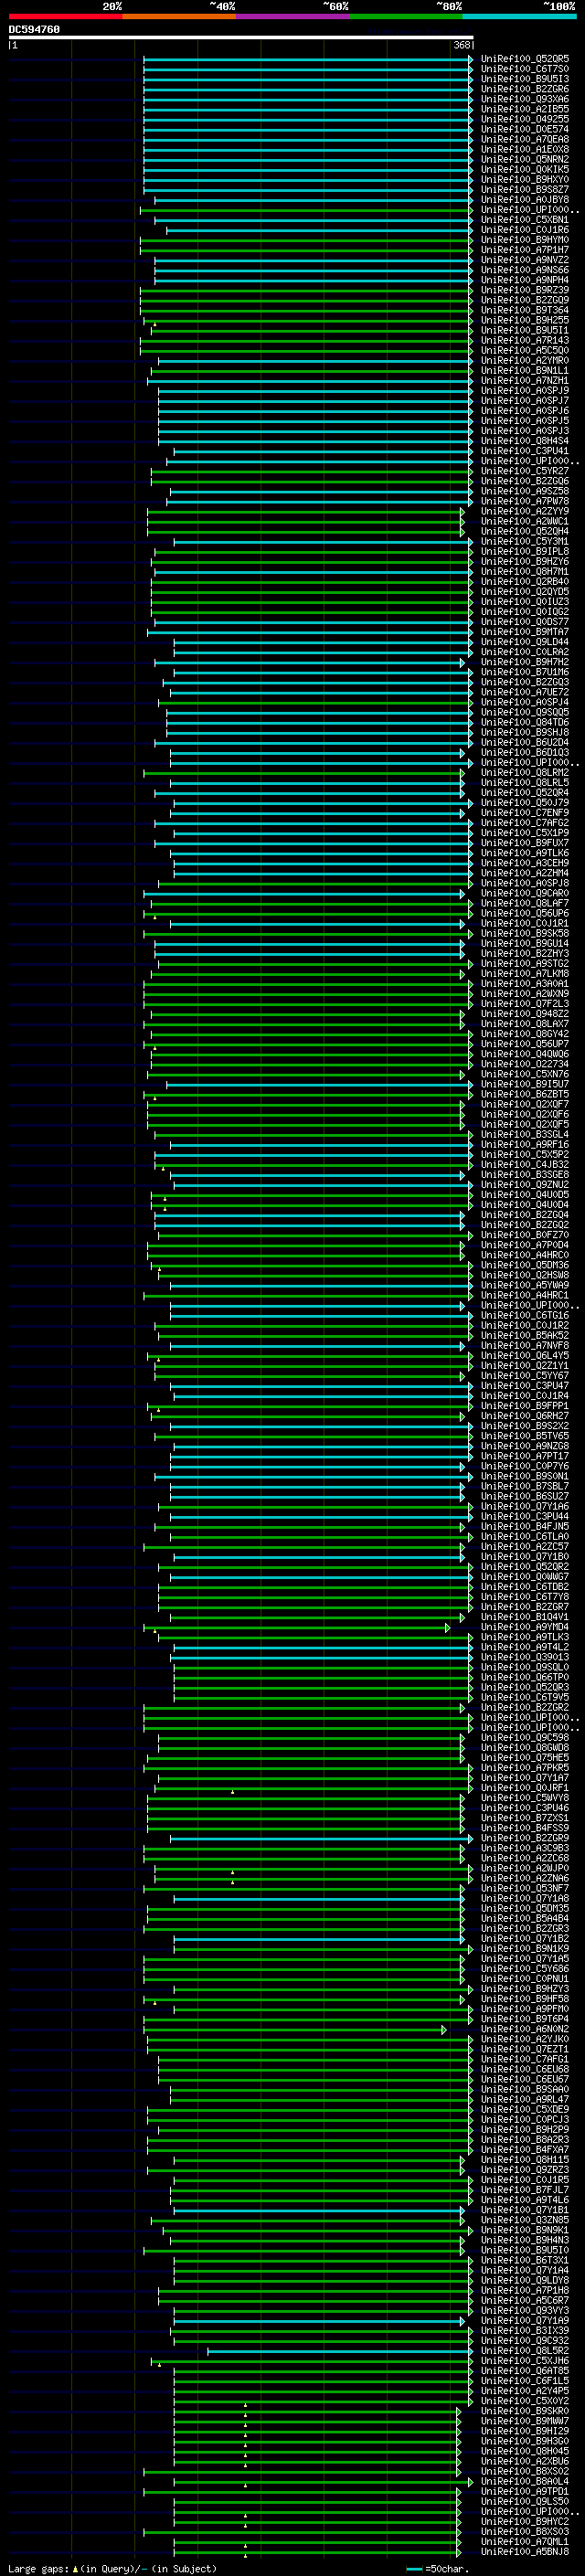The height and width of the screenshot is (2576, 585).
Task: Click the cyan ~100% identity color segment
Action: pyautogui.click(x=519, y=16)
